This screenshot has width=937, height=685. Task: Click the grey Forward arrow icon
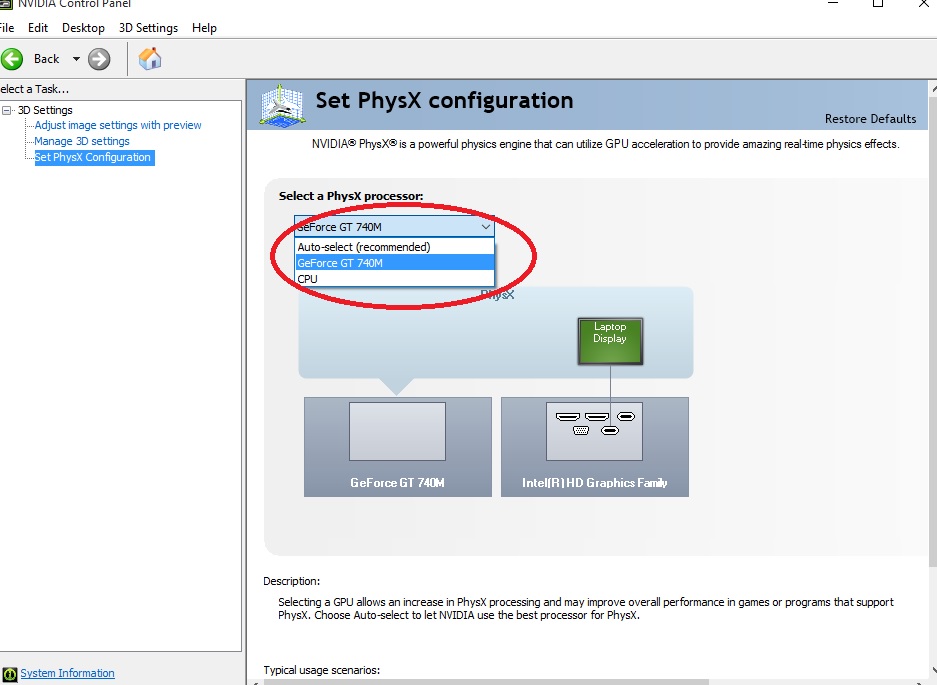coord(99,59)
